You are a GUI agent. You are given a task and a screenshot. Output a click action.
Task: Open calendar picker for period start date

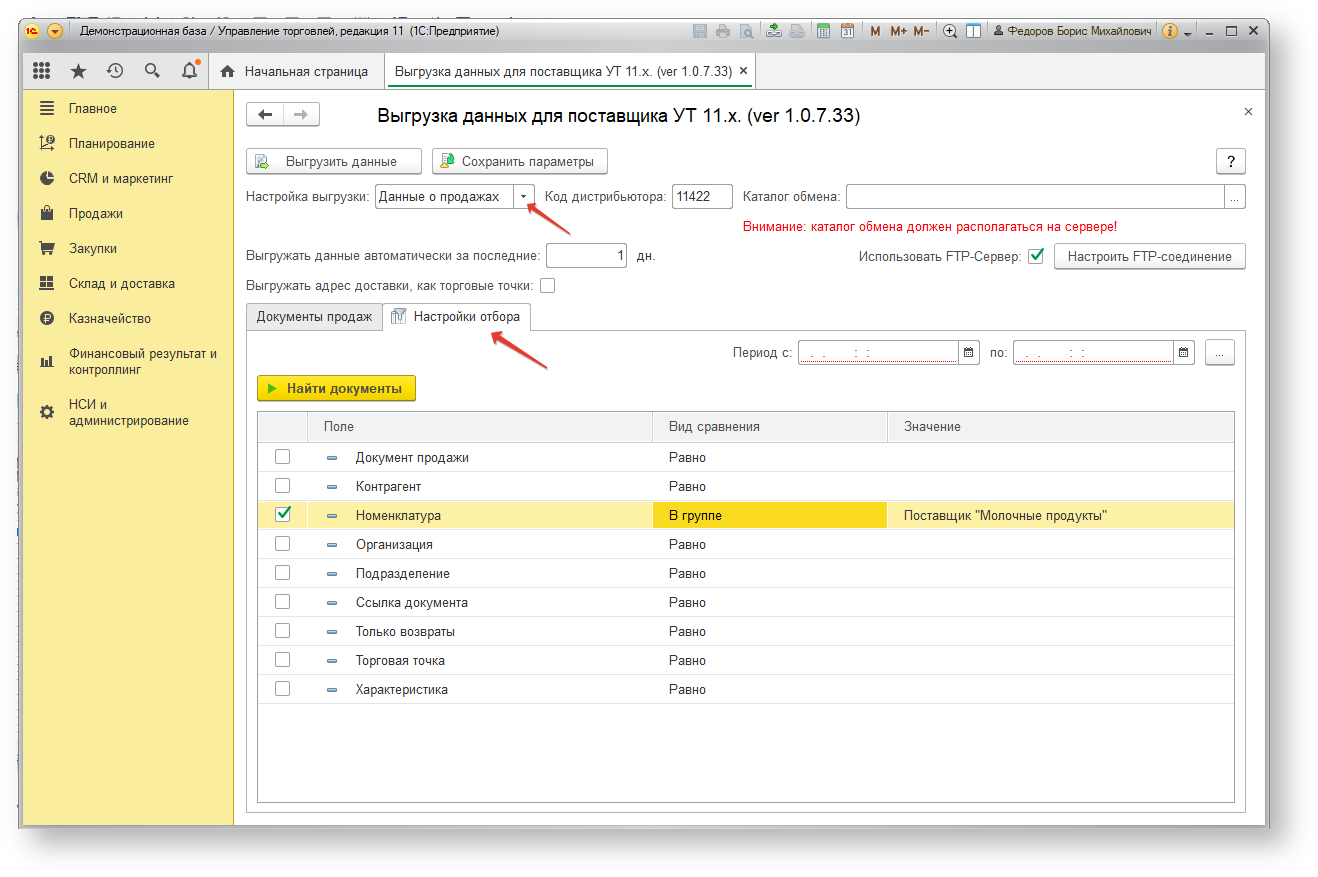pos(968,352)
